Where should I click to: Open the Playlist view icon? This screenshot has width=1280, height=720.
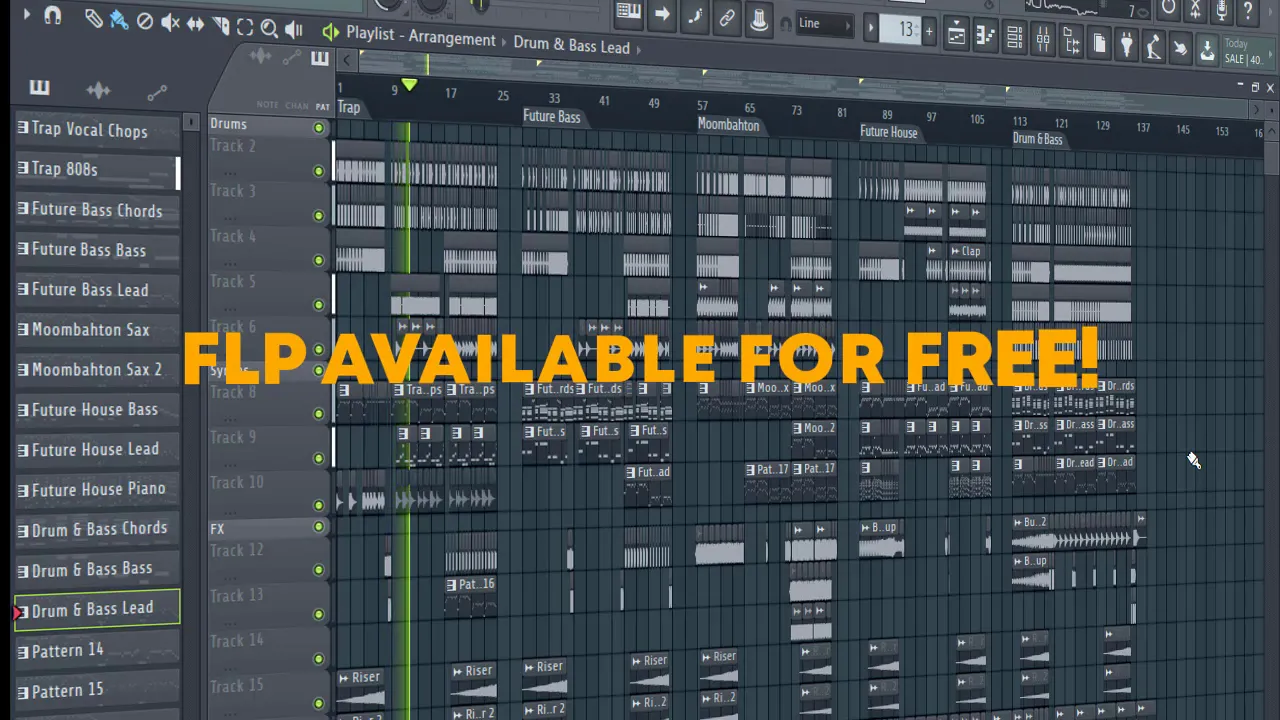[x=956, y=33]
